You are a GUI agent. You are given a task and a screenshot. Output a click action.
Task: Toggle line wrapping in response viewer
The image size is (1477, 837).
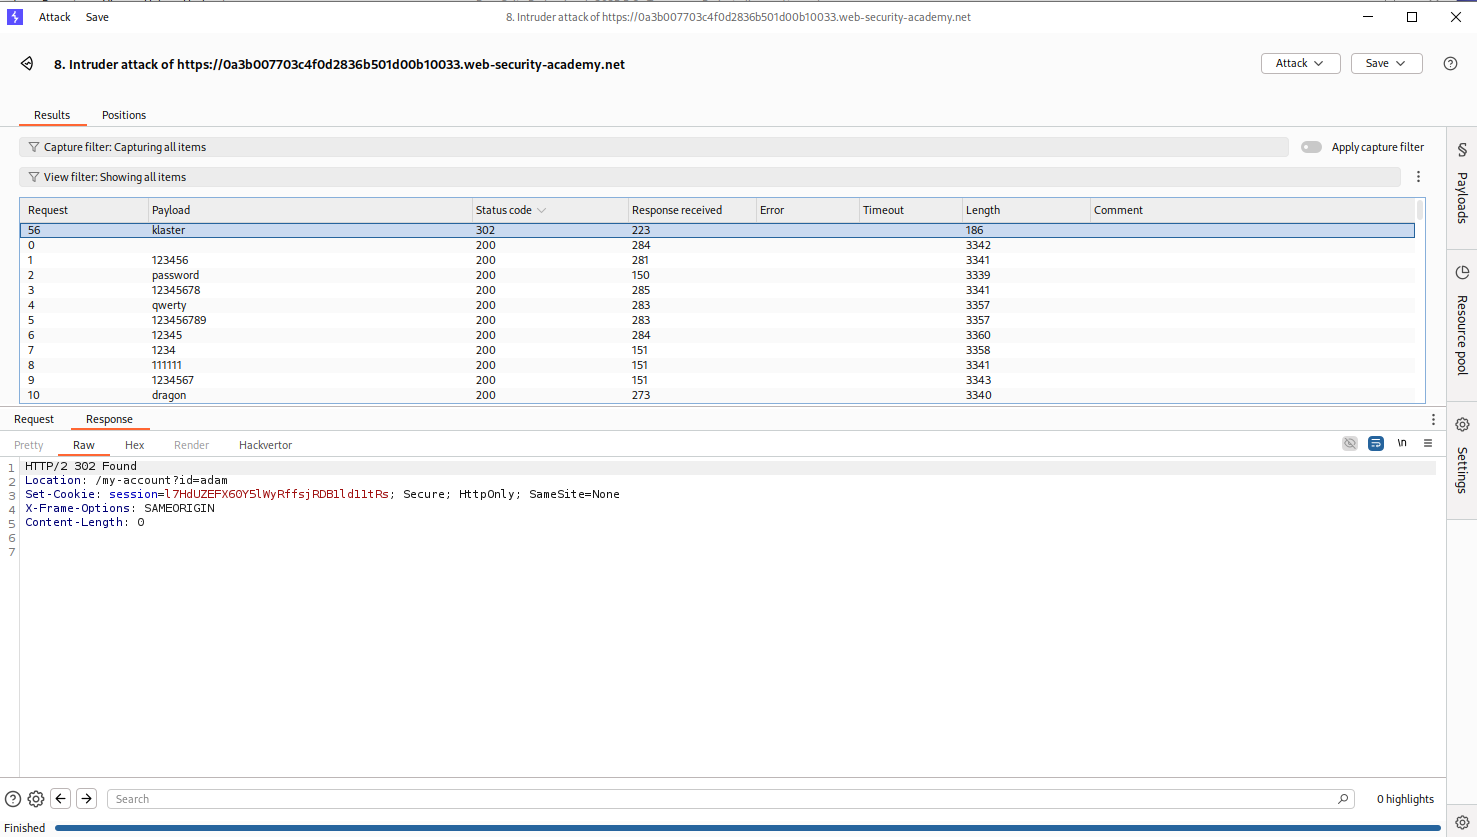point(1376,443)
